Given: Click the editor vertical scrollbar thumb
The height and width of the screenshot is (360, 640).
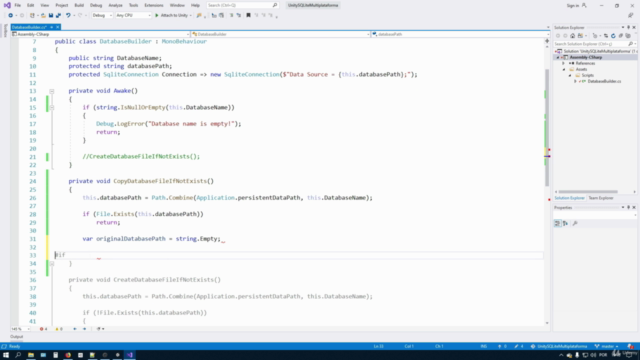Looking at the screenshot, I should (547, 127).
